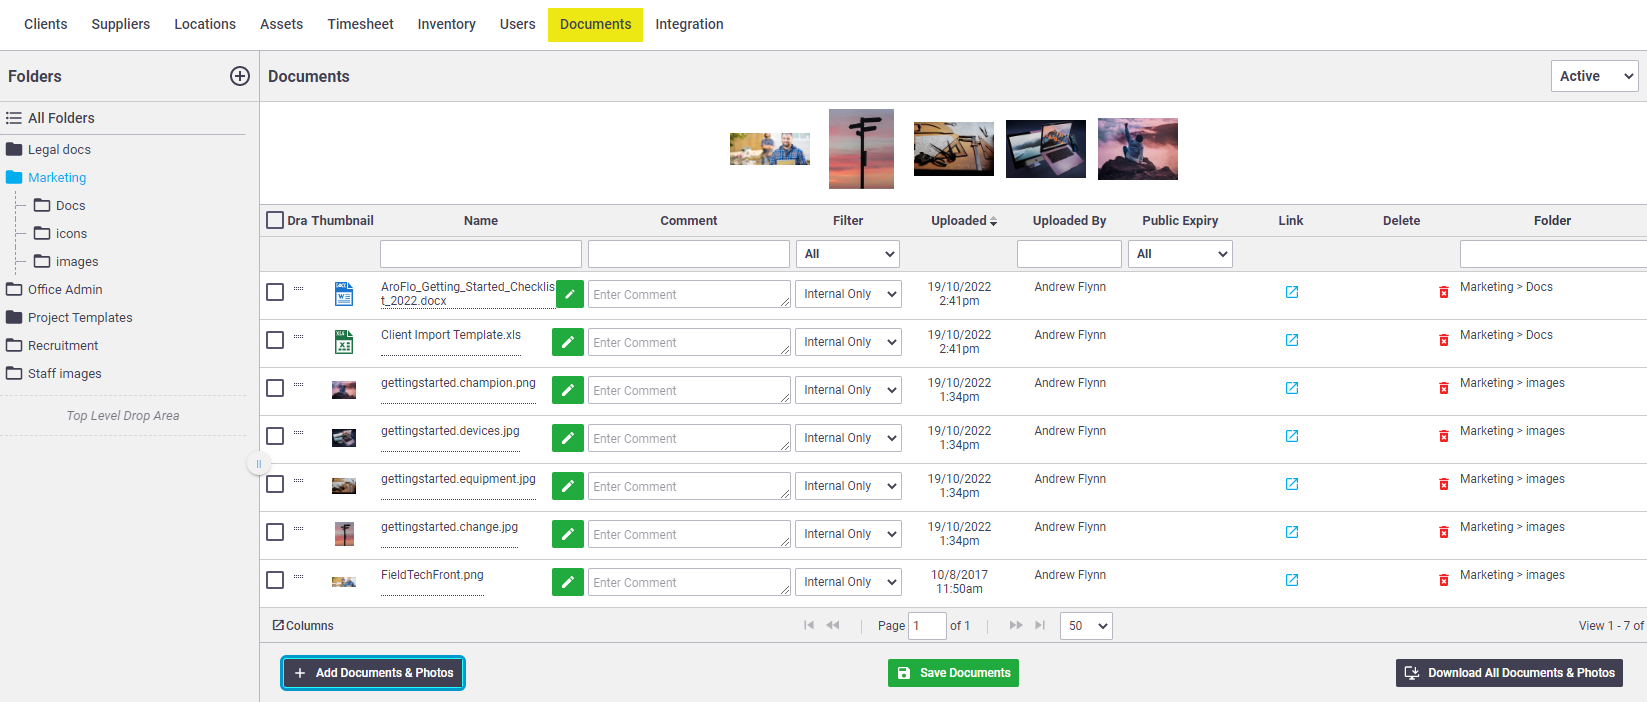This screenshot has height=702, width=1647.
Task: Open the Integration tab
Action: [690, 24]
